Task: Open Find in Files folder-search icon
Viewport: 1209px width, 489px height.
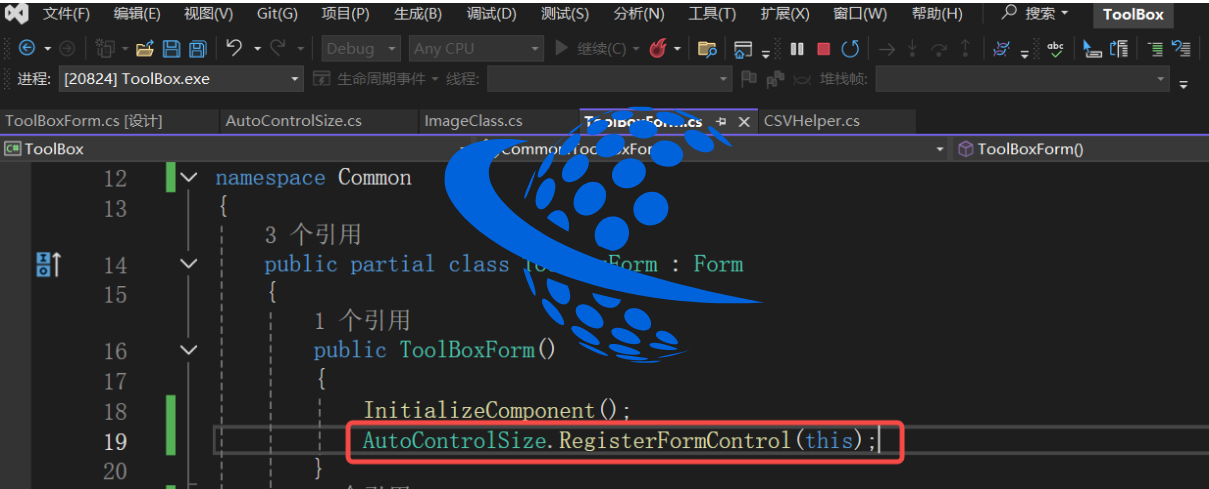Action: coord(707,48)
